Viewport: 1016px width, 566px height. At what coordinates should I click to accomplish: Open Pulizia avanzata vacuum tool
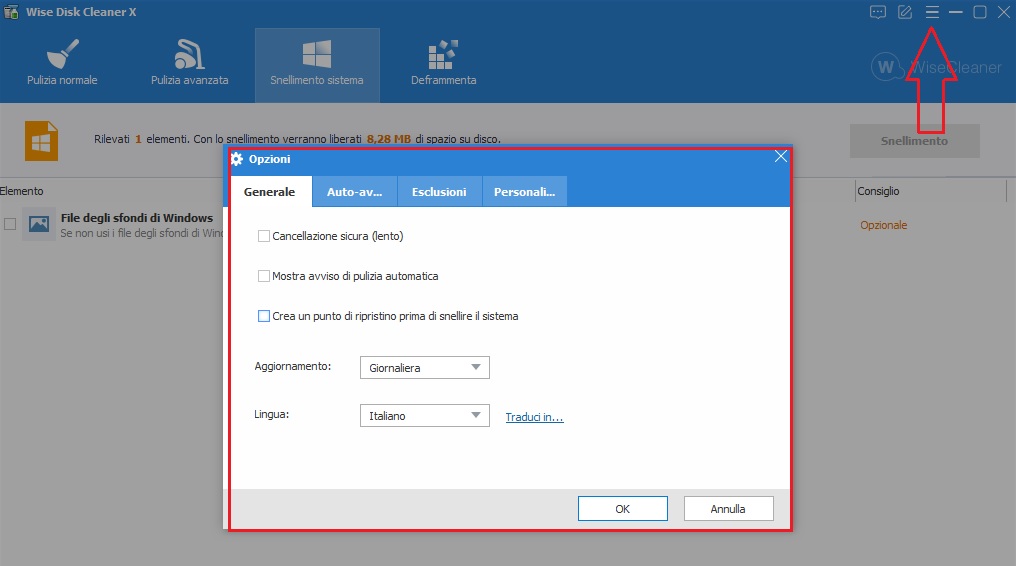coord(189,63)
